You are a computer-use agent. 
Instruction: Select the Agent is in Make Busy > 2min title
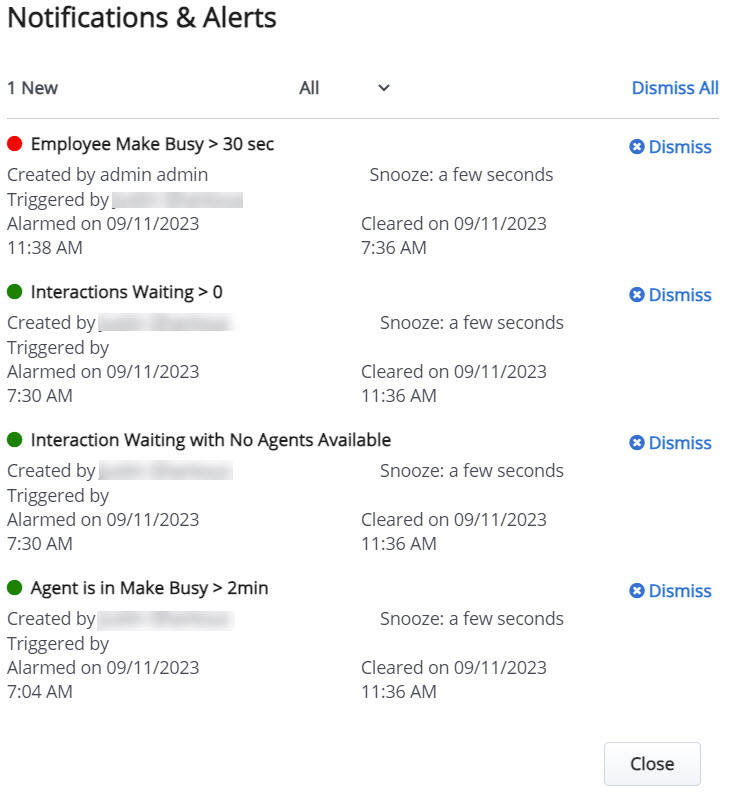pyautogui.click(x=150, y=589)
